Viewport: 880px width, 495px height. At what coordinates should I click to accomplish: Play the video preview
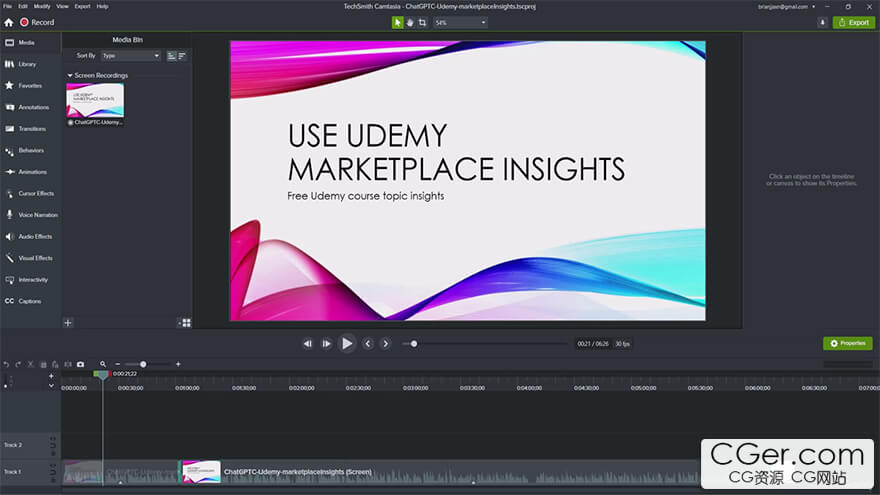[x=347, y=343]
